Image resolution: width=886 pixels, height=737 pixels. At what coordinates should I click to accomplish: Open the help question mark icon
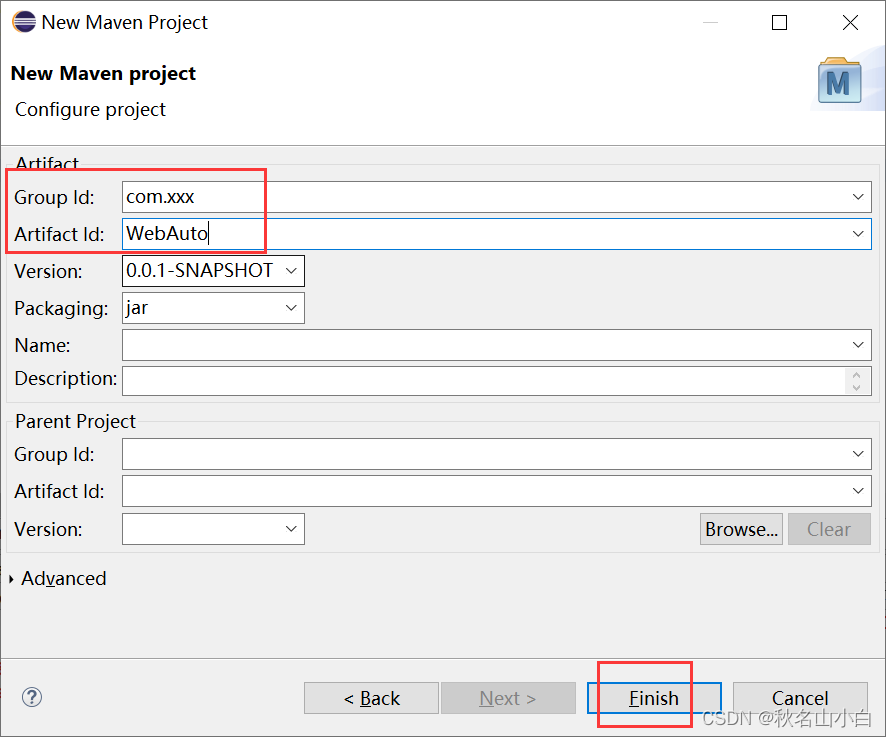point(31,697)
